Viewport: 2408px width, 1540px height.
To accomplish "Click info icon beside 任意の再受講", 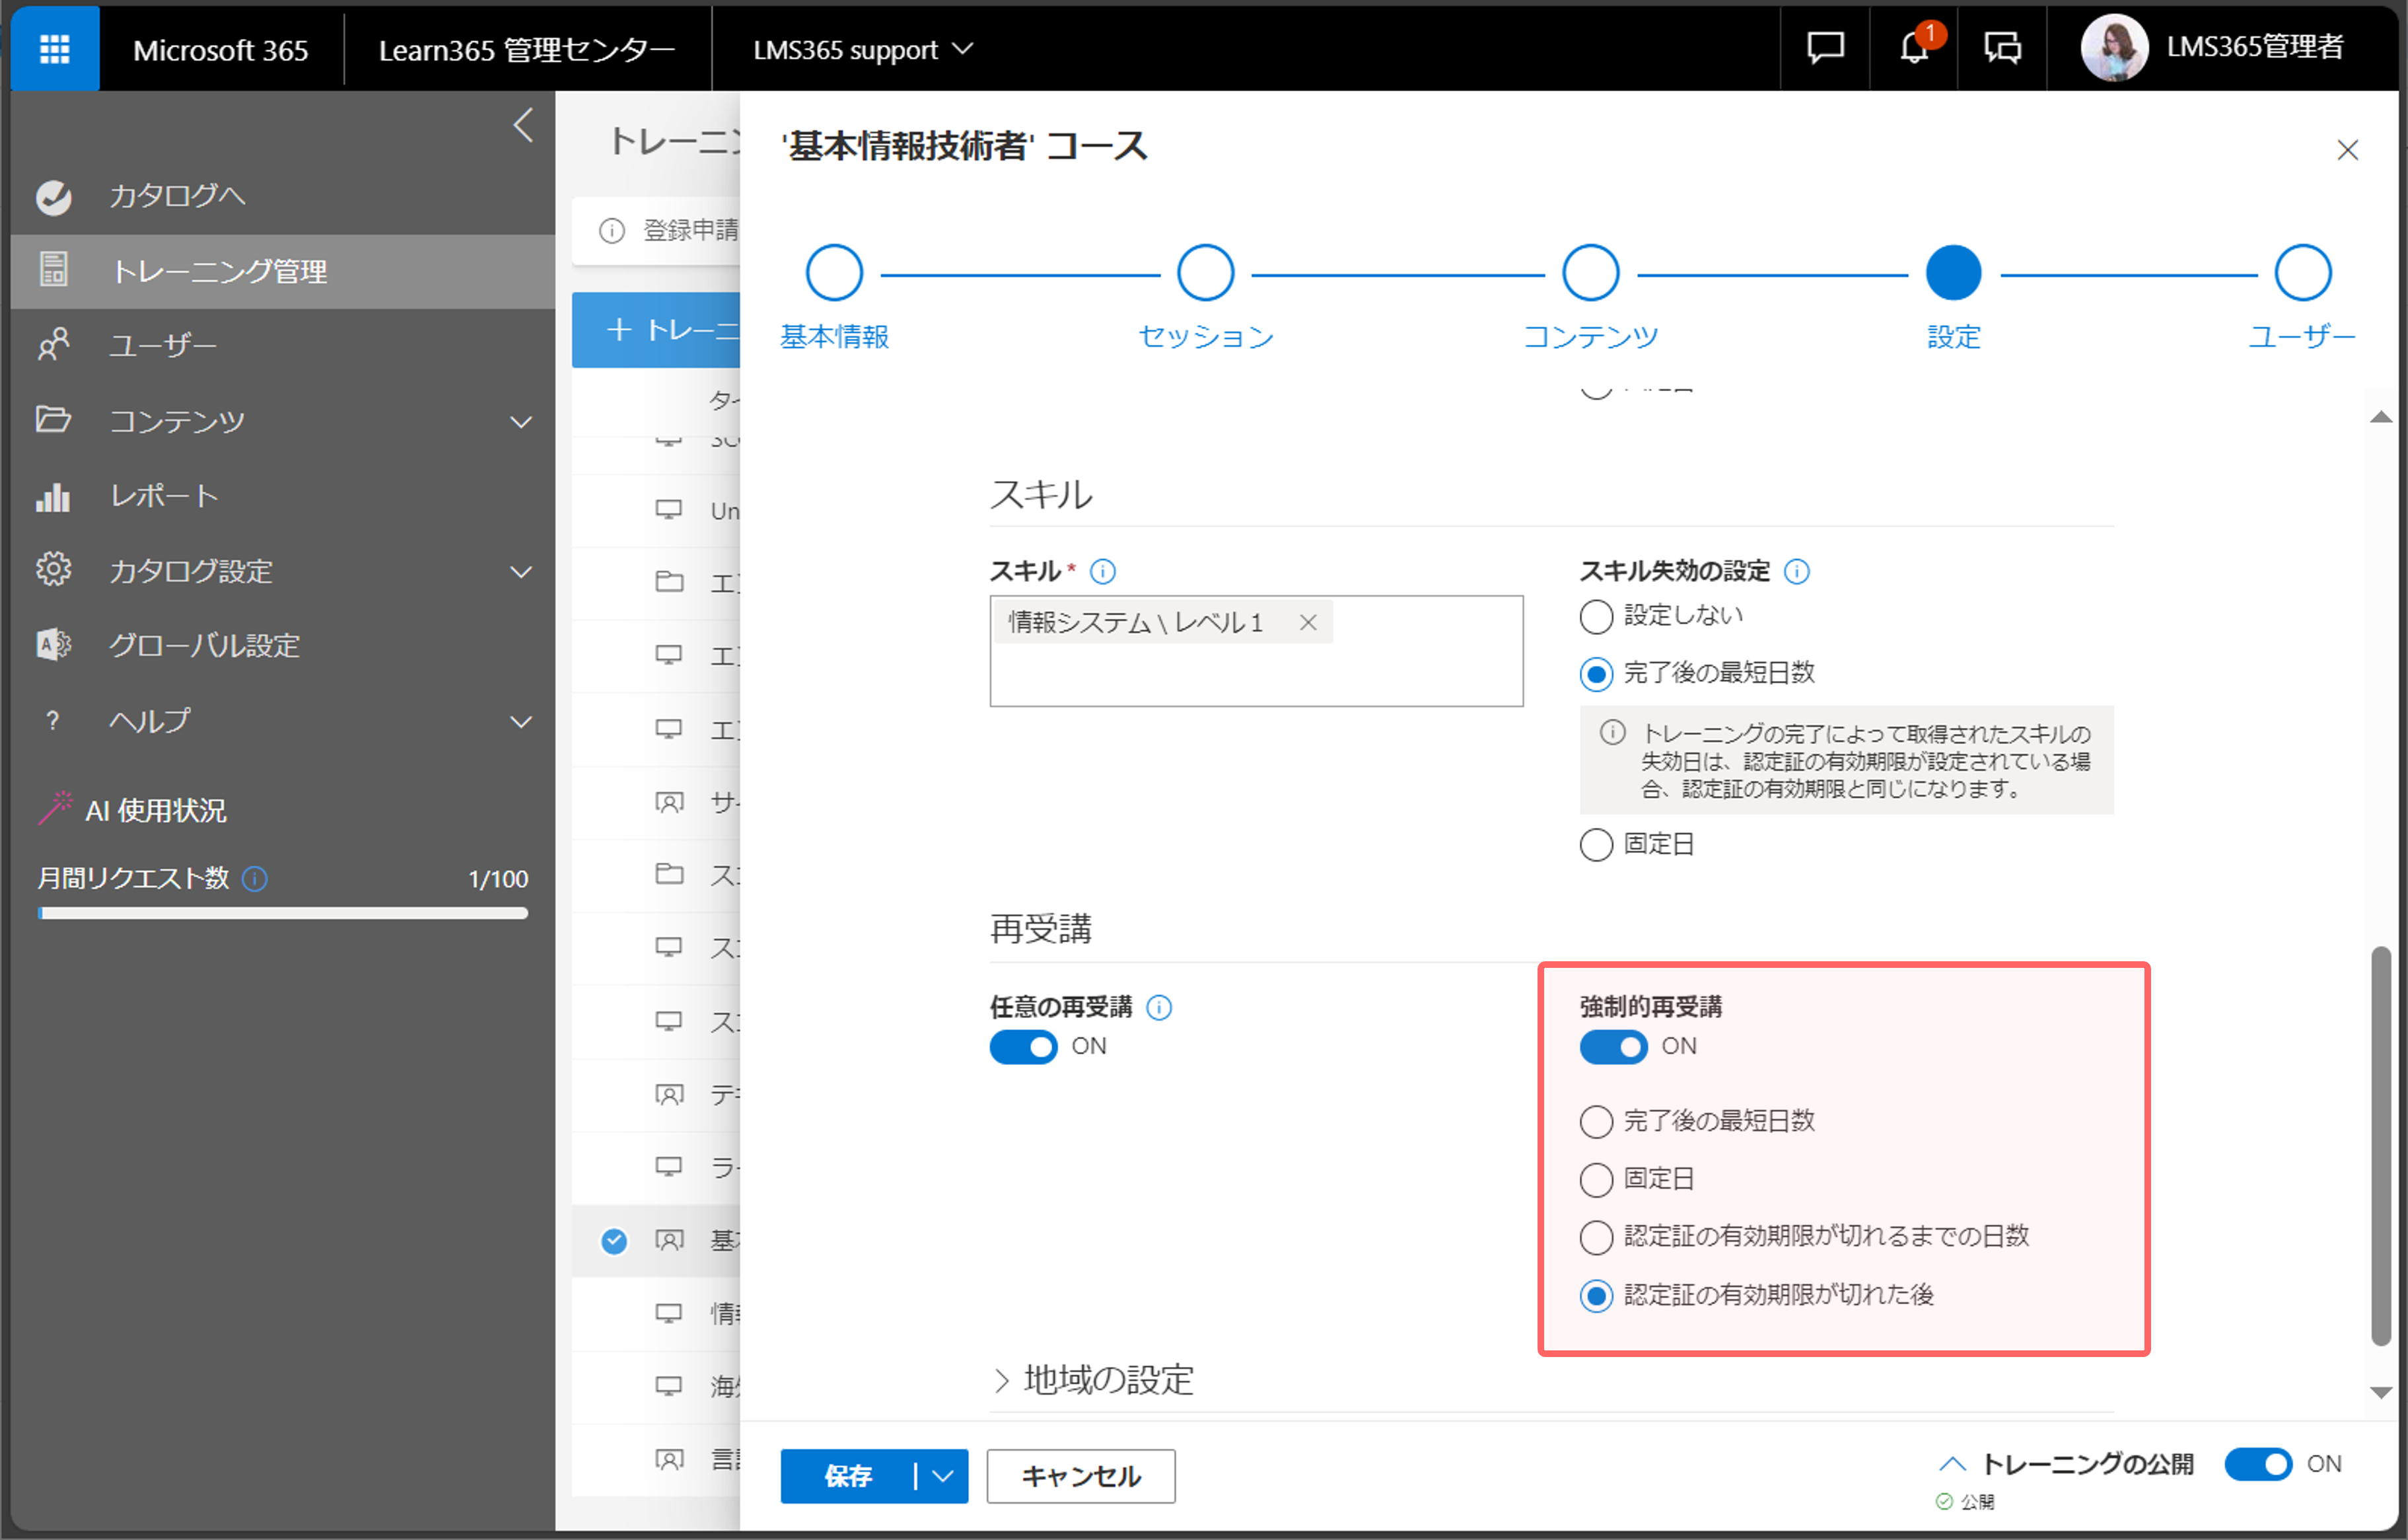I will (1158, 1007).
